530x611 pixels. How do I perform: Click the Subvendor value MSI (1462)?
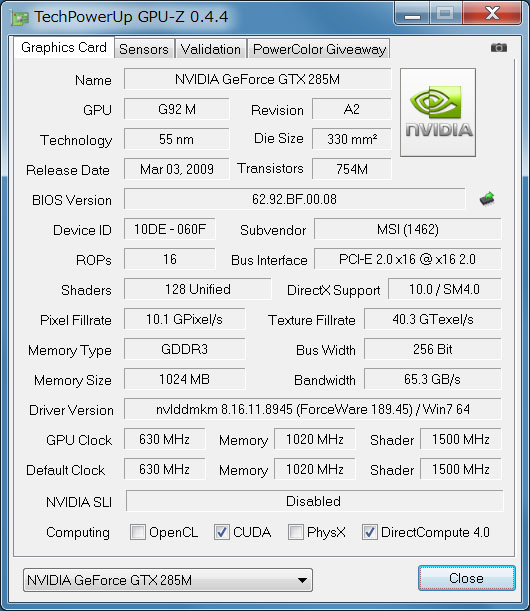[408, 229]
